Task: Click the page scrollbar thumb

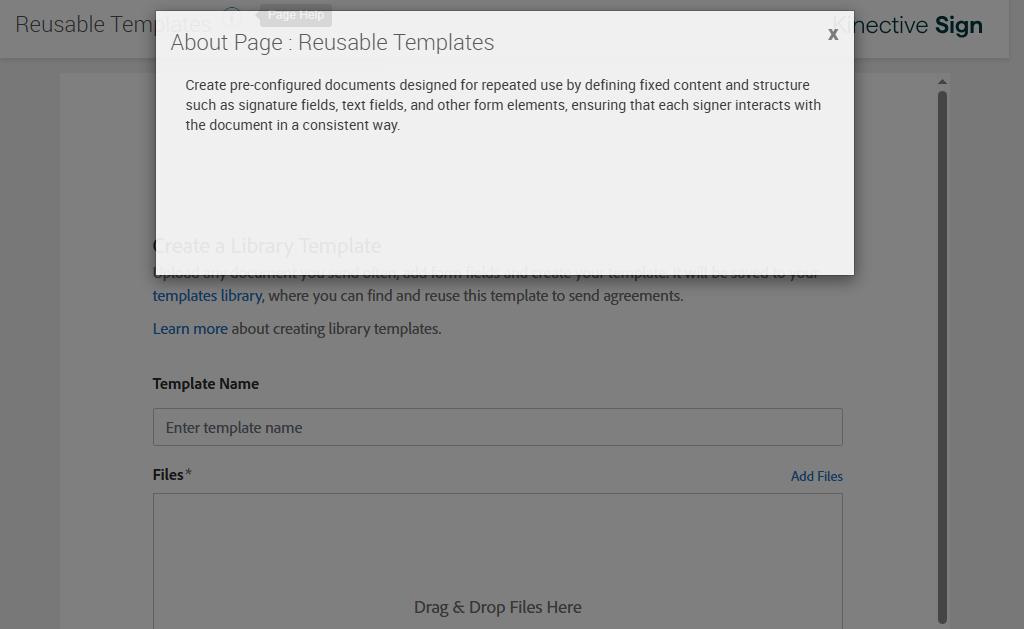Action: click(942, 350)
